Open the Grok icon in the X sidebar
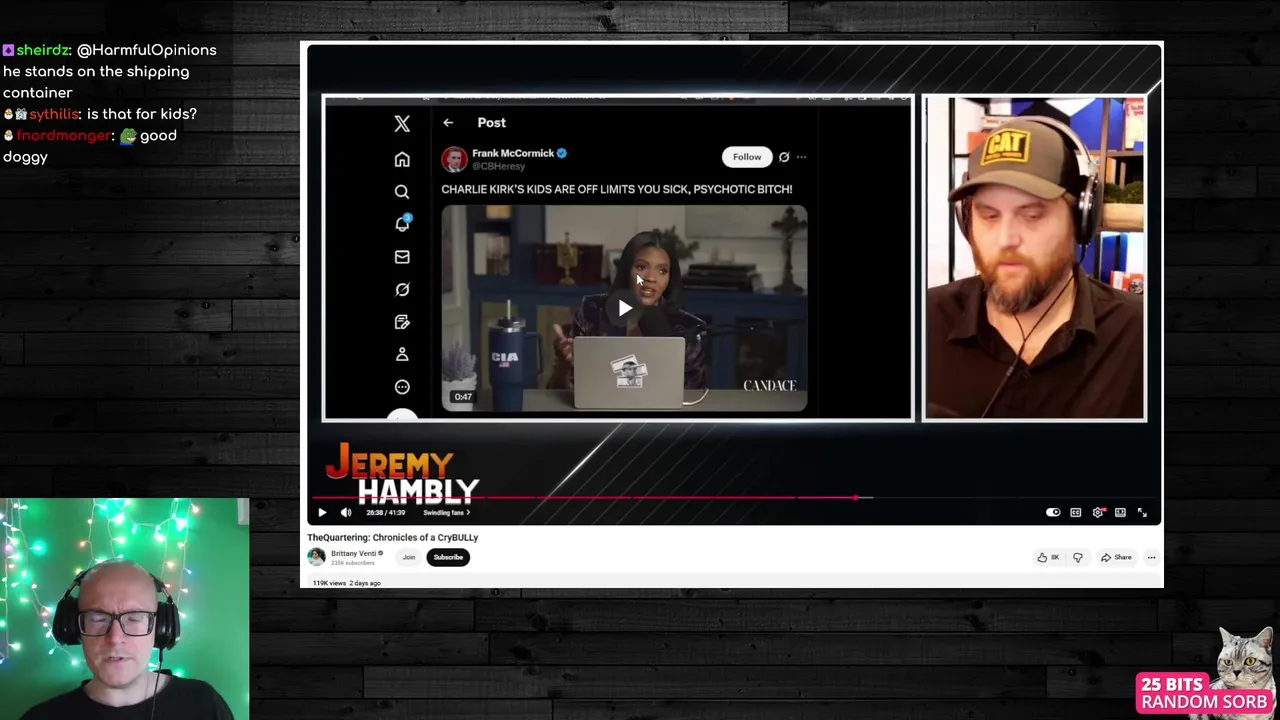 click(402, 289)
